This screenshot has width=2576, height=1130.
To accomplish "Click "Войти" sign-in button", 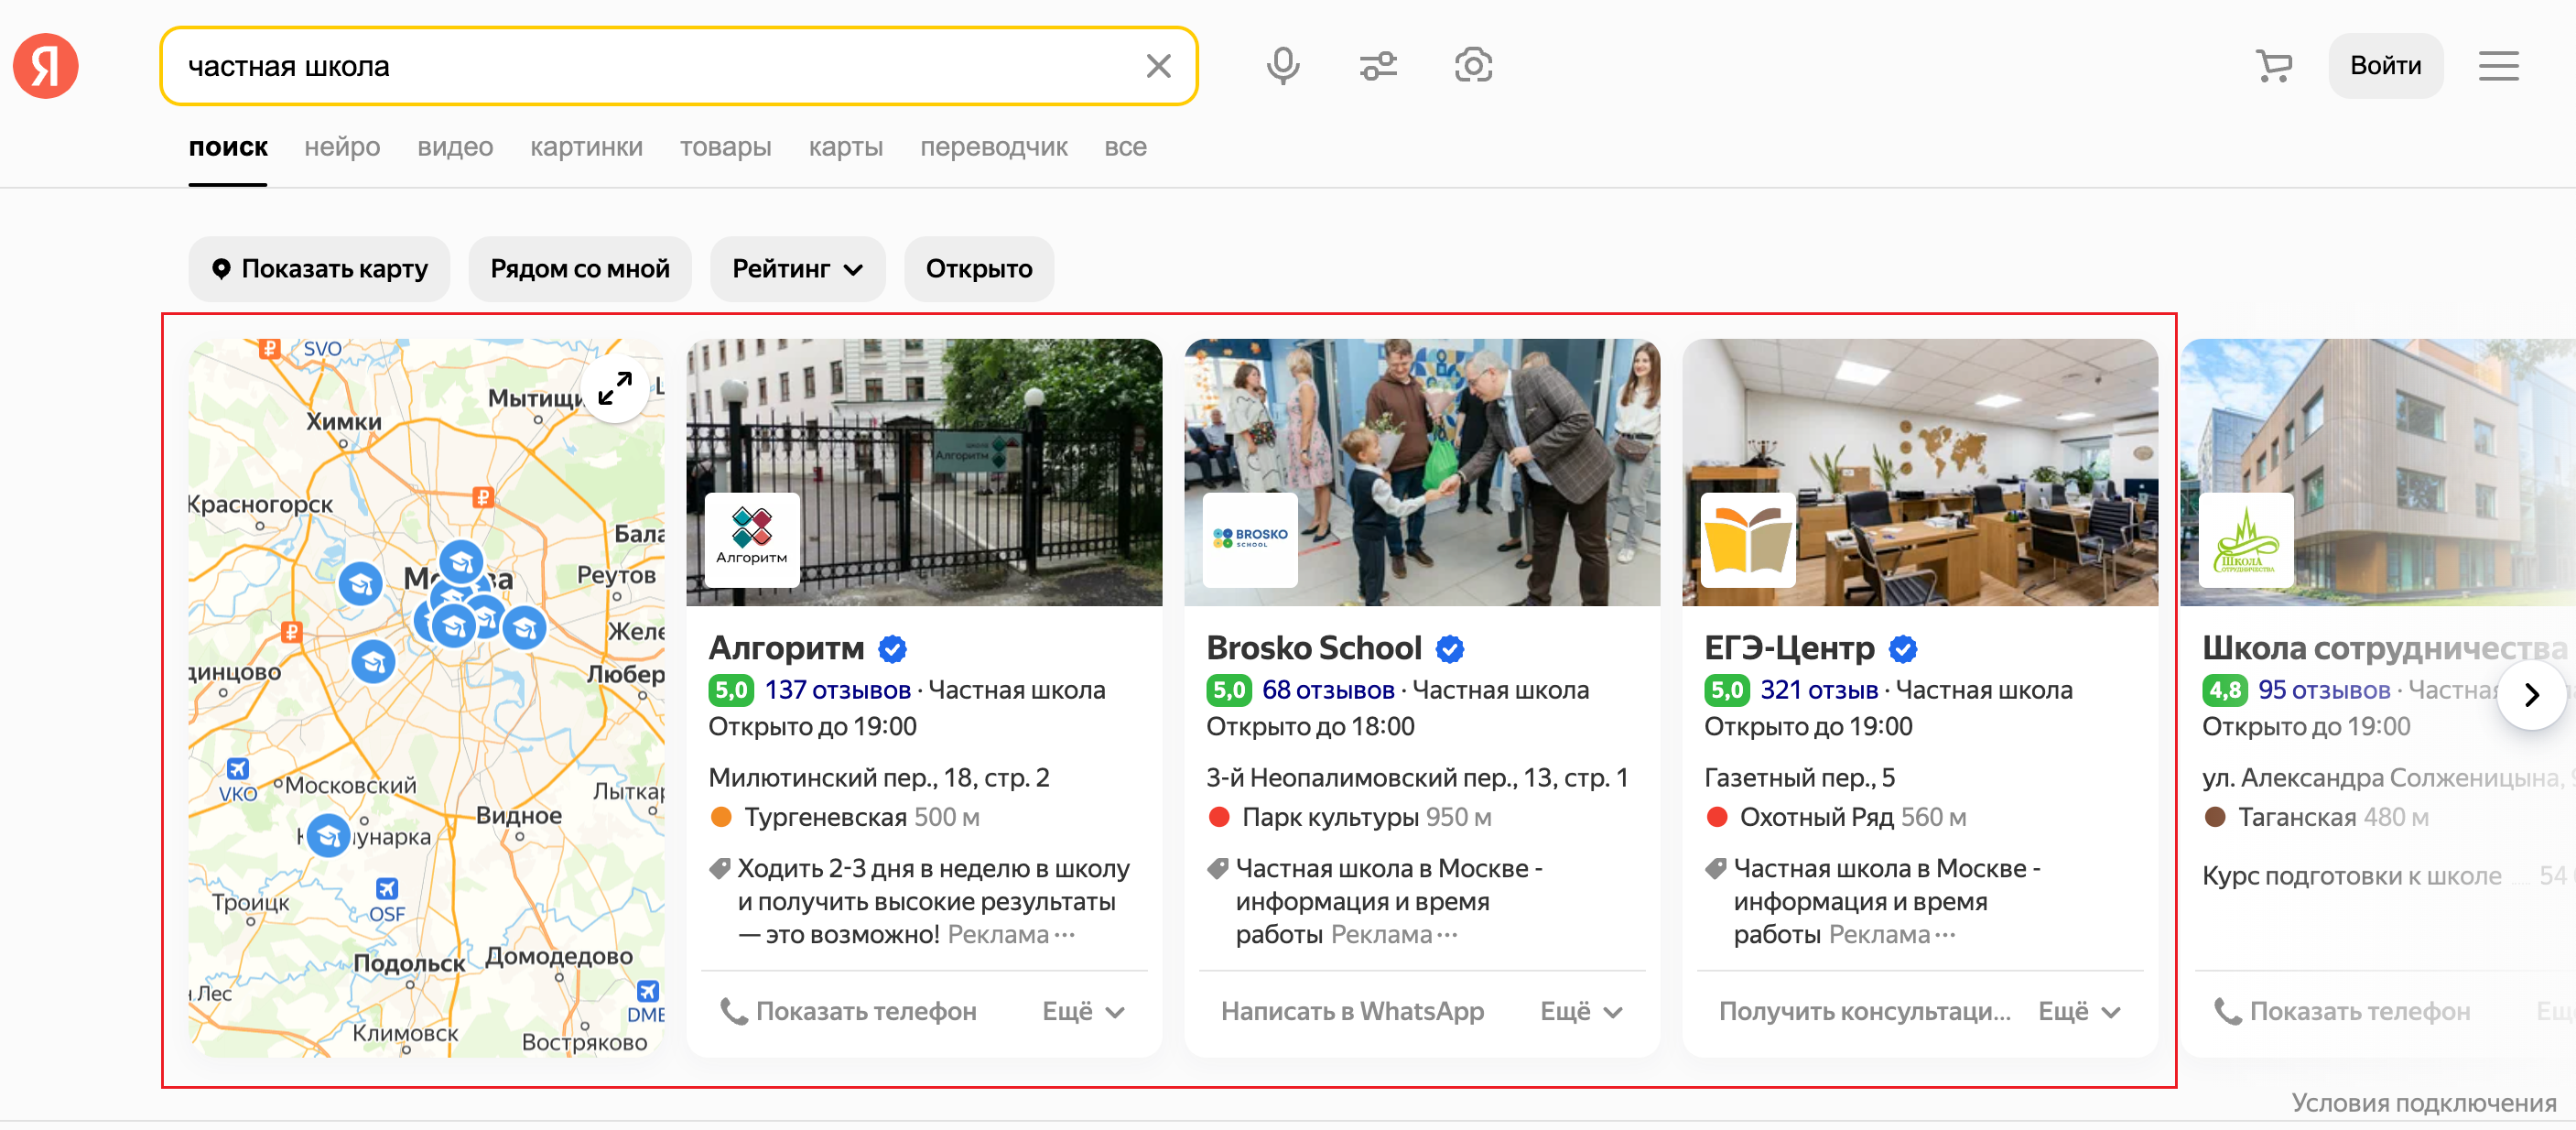I will pos(2384,66).
